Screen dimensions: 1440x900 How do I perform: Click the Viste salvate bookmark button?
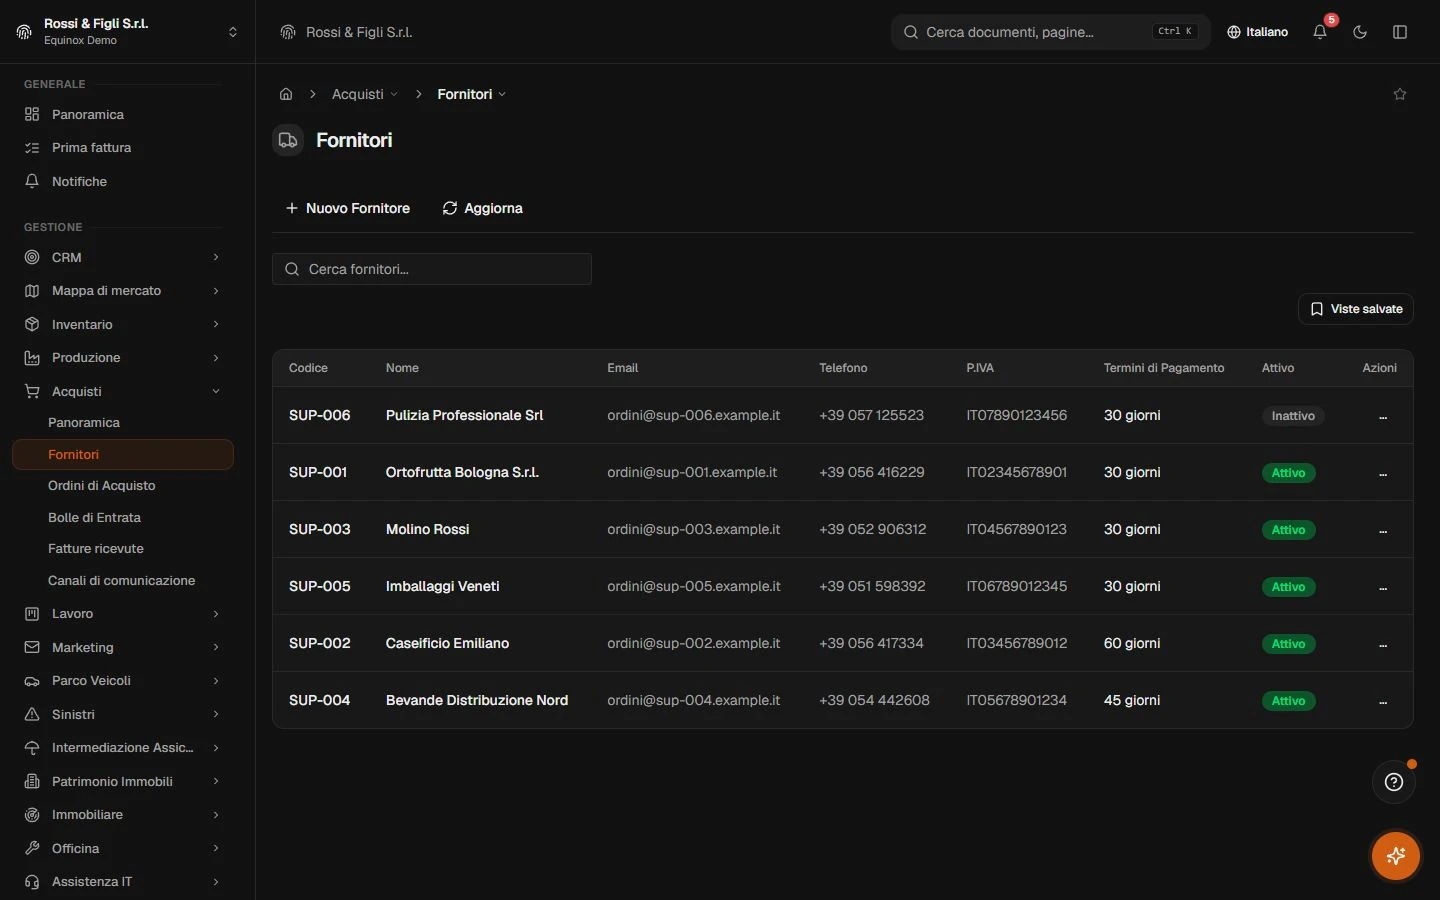click(1356, 309)
